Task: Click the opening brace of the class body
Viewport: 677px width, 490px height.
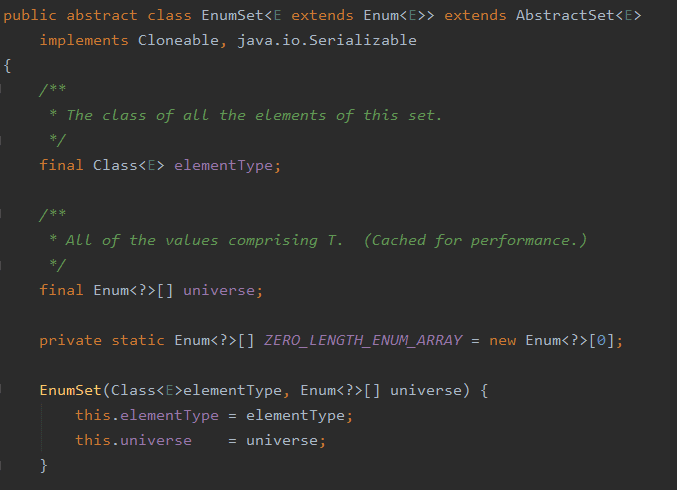Action: (x=7, y=66)
